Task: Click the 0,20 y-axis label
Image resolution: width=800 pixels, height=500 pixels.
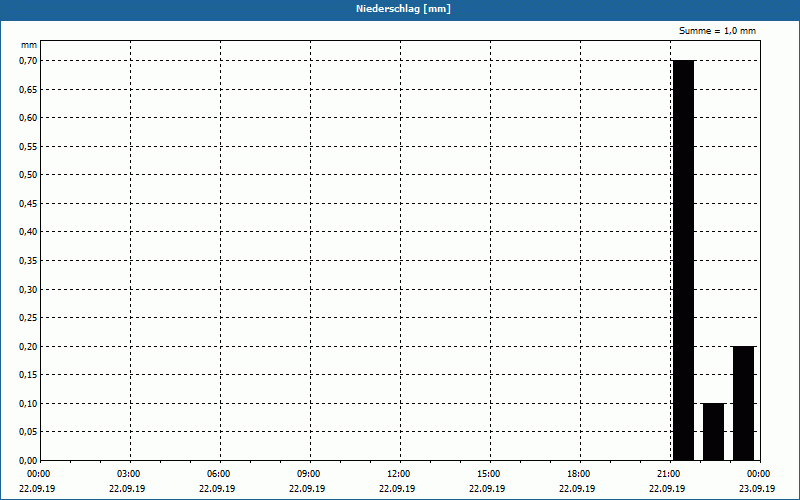Action: click(x=28, y=346)
